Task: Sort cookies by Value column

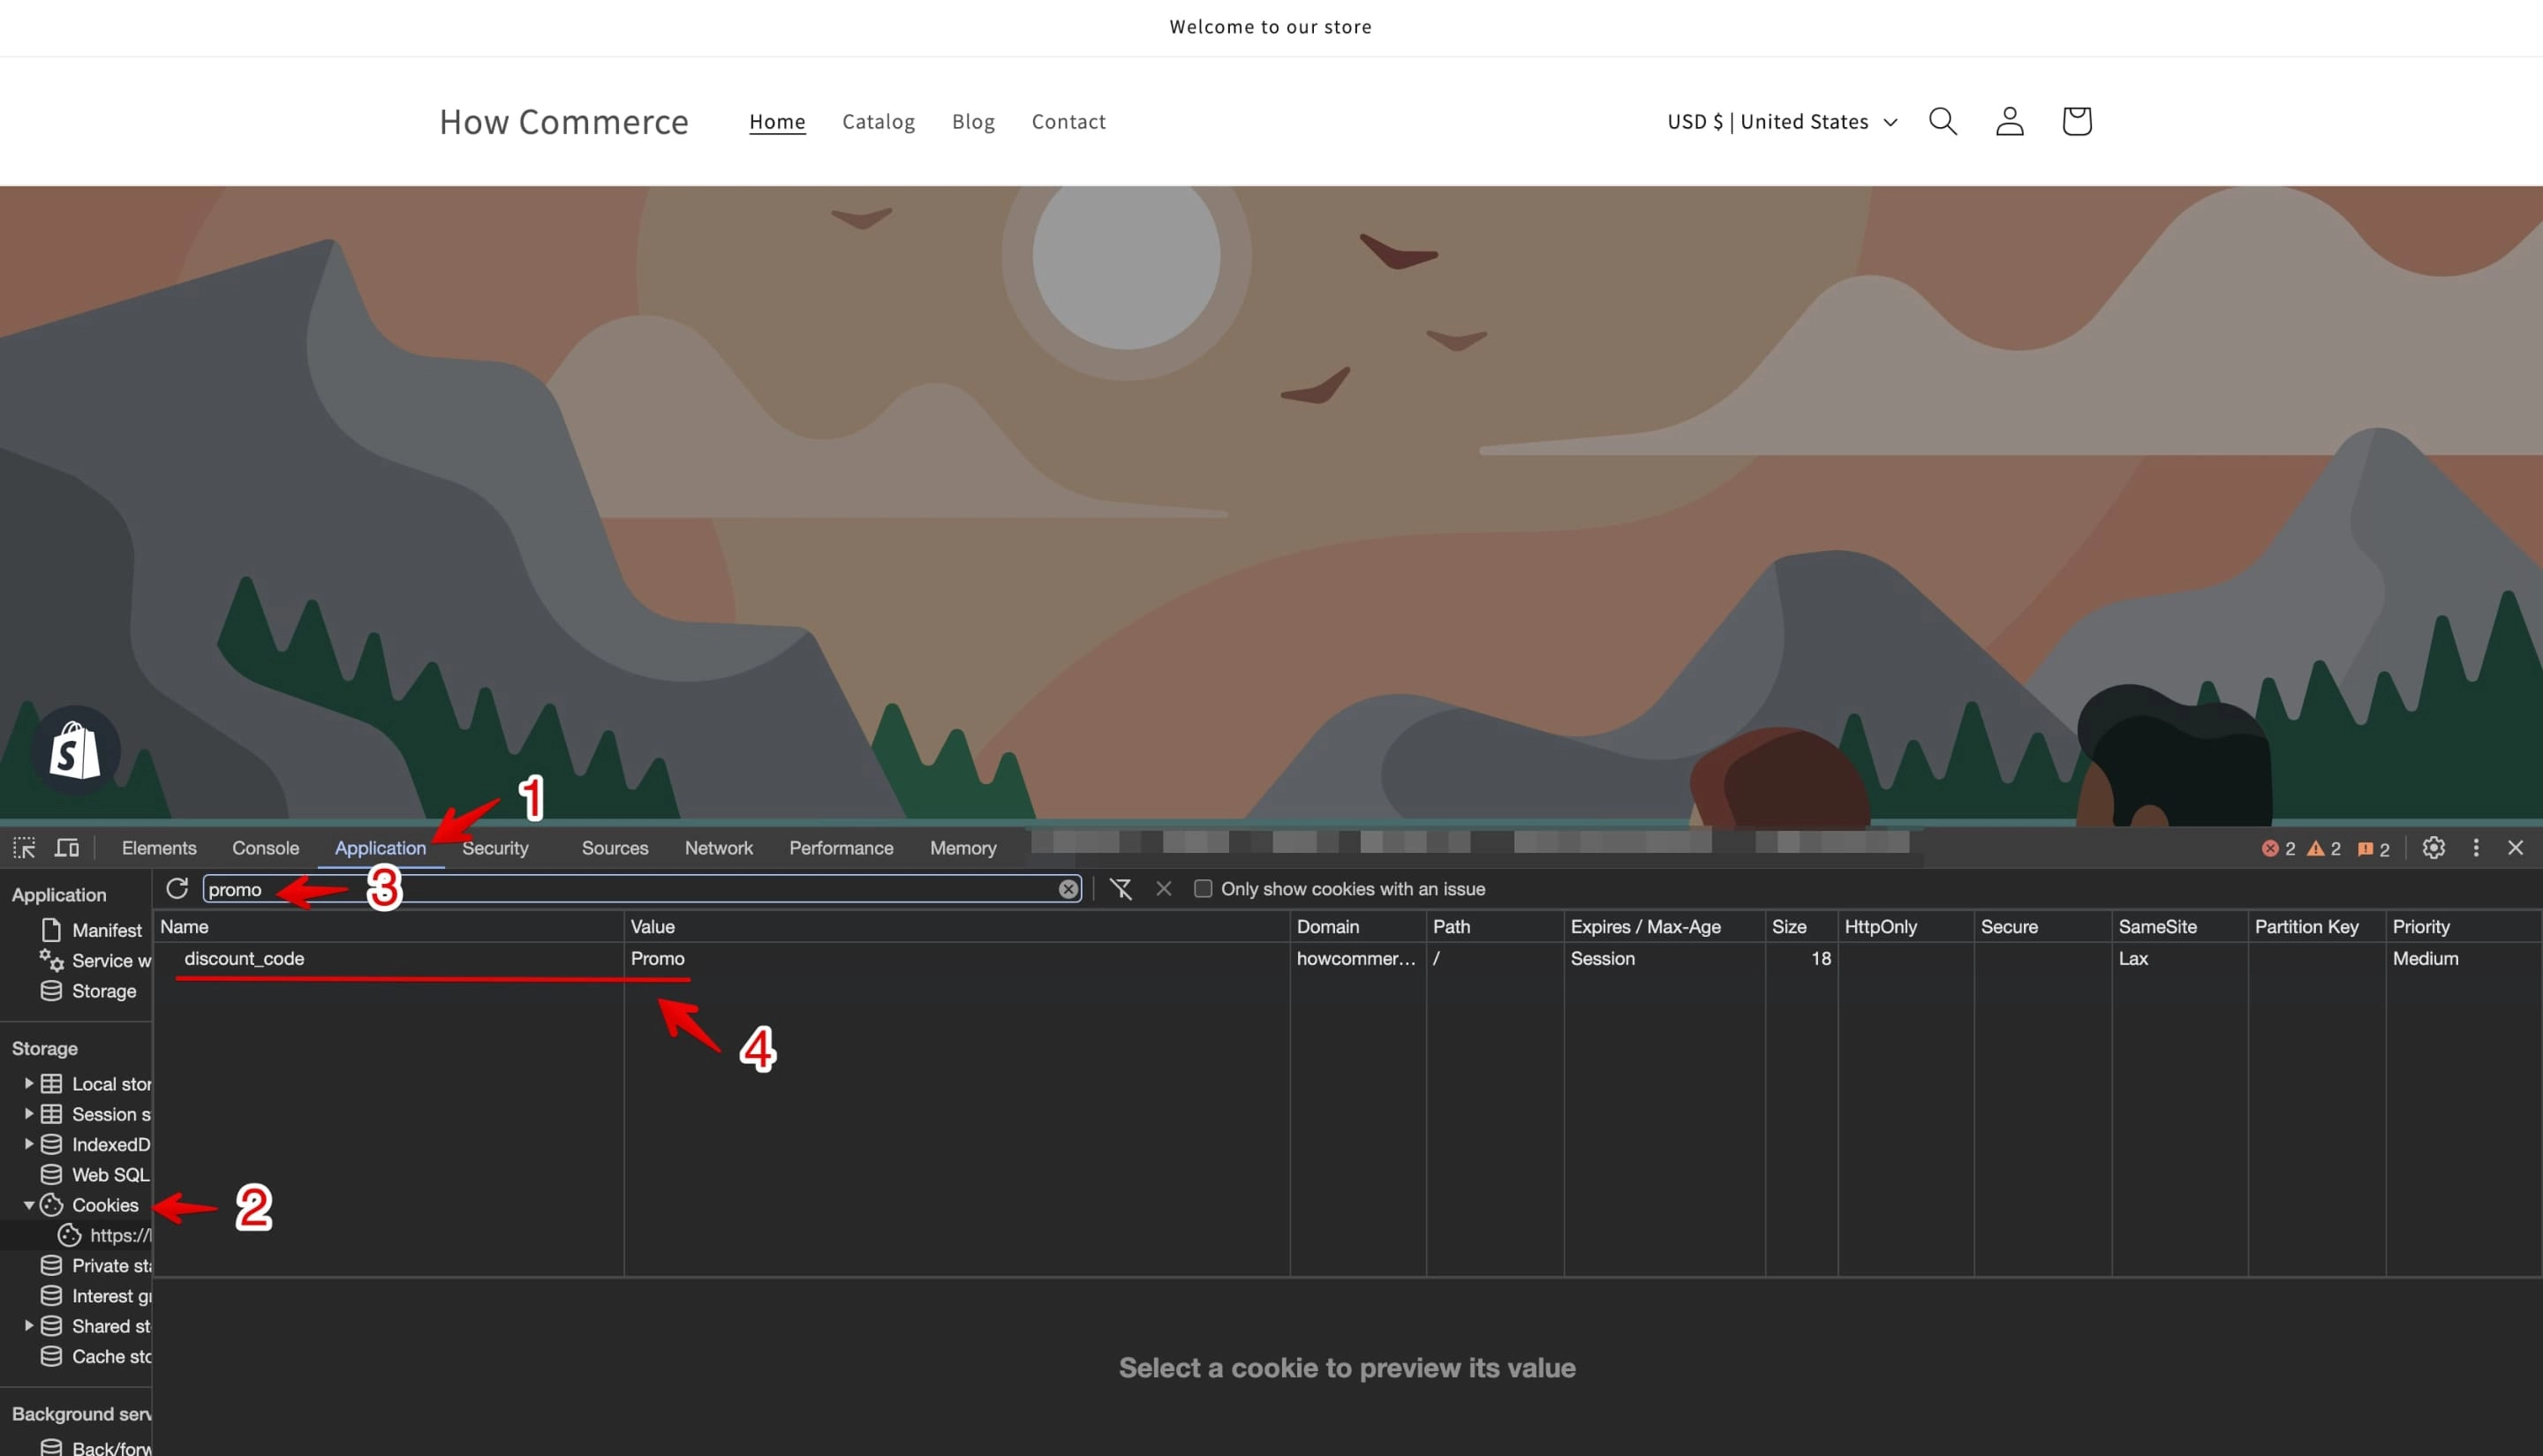Action: pyautogui.click(x=957, y=927)
